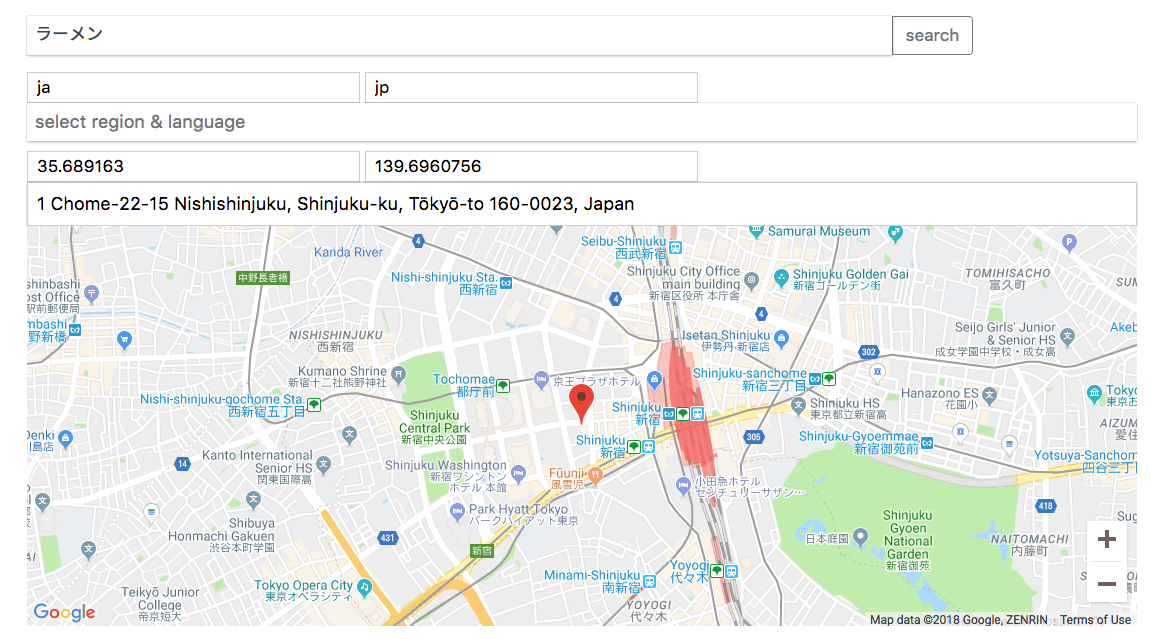Zoom in with the map plus button
1151x639 pixels.
1106,540
